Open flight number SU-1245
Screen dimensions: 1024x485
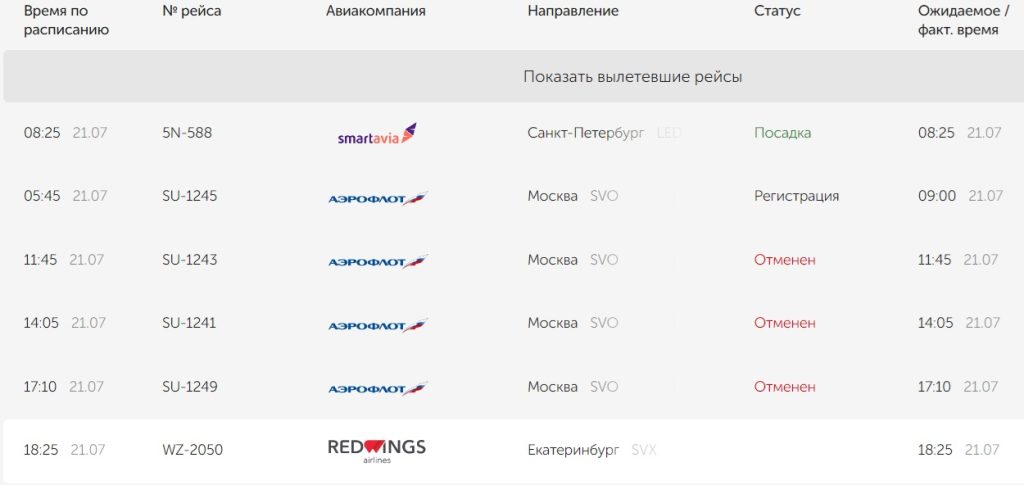click(x=189, y=196)
